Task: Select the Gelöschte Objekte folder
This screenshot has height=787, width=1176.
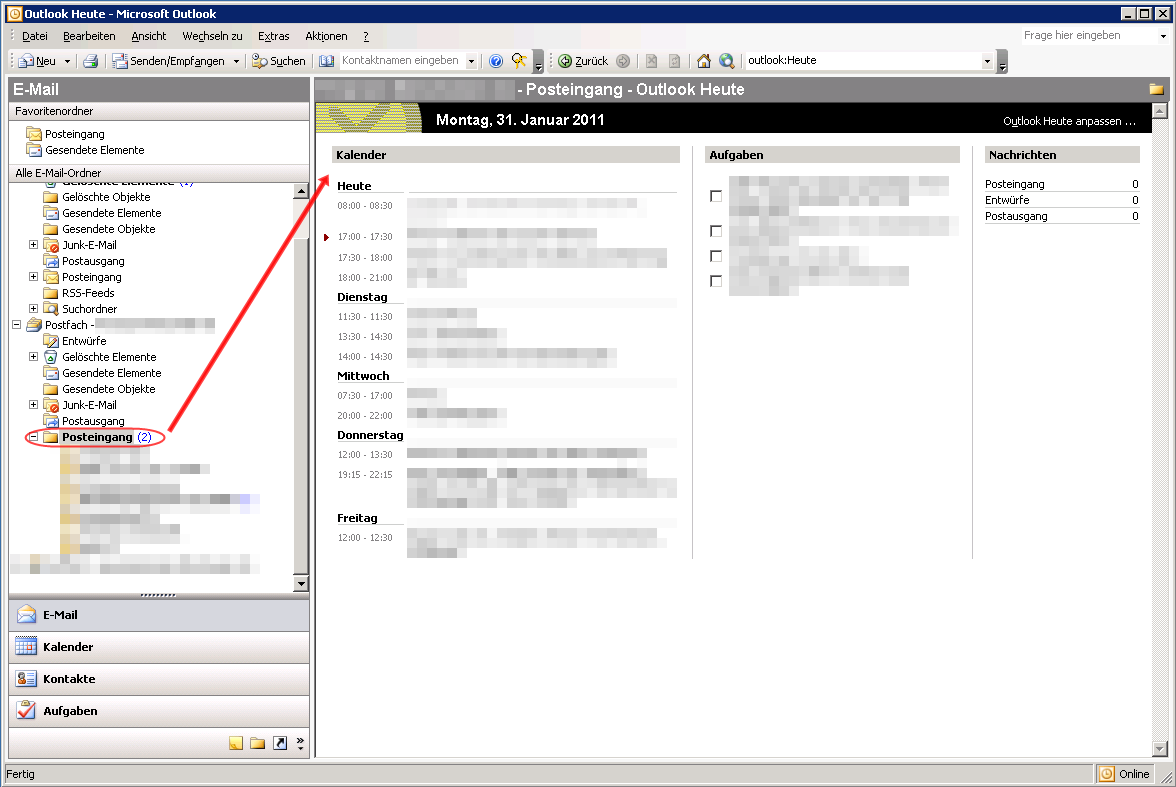Action: pyautogui.click(x=106, y=197)
